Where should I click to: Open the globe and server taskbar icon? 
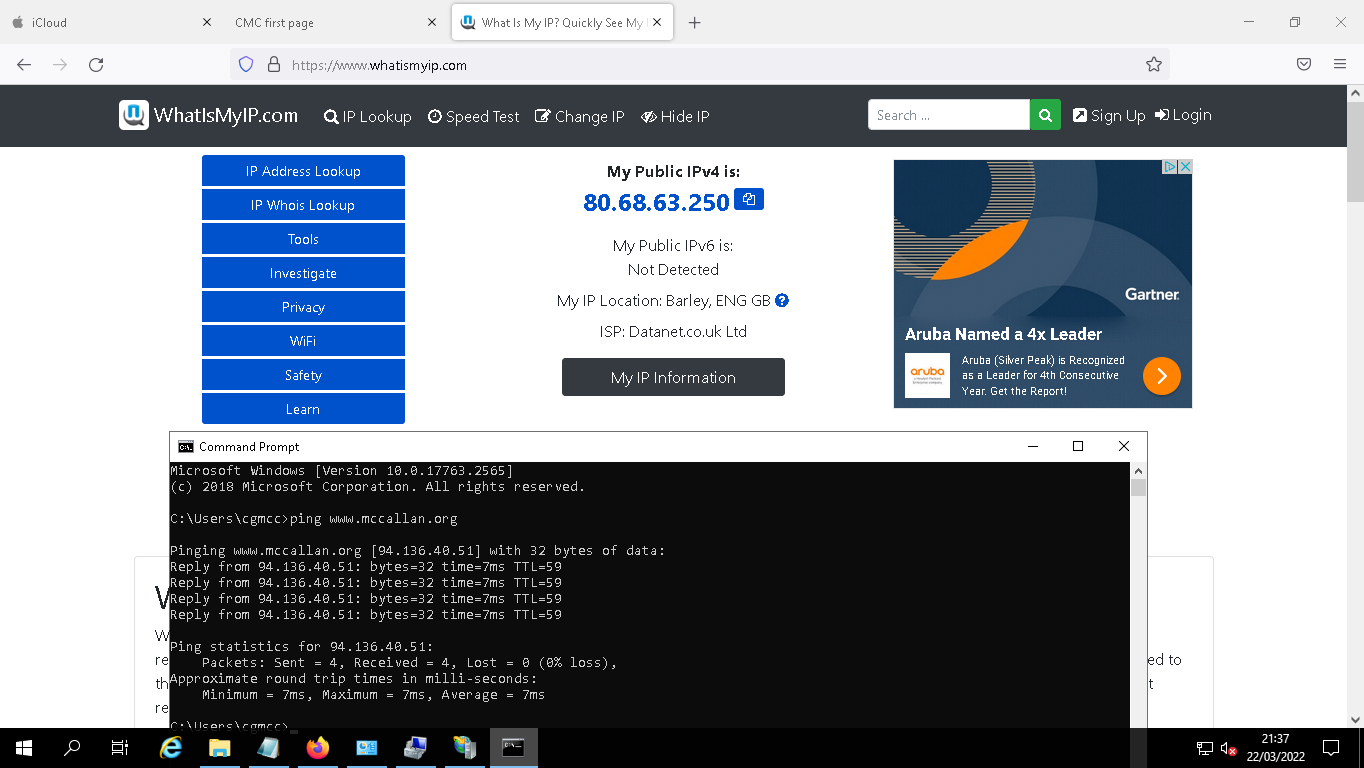[464, 748]
